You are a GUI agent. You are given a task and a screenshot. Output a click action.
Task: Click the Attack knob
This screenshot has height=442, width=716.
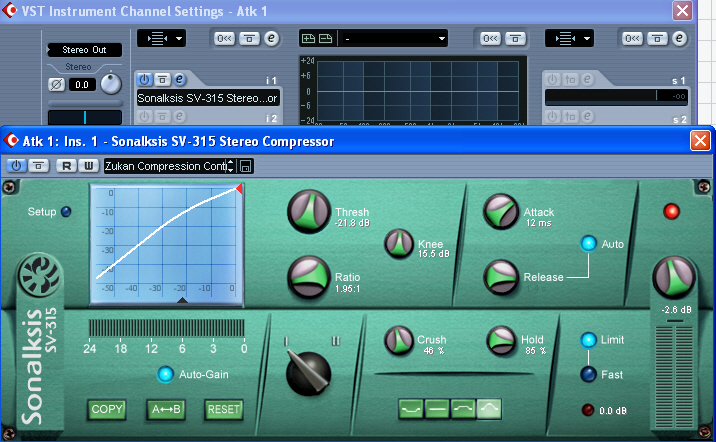coord(501,211)
